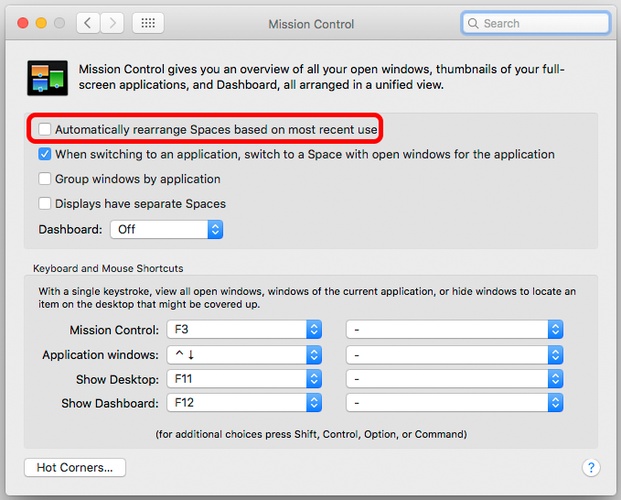Open Mission Control F3 keyboard shortcut dropdown
621x500 pixels.
point(244,329)
